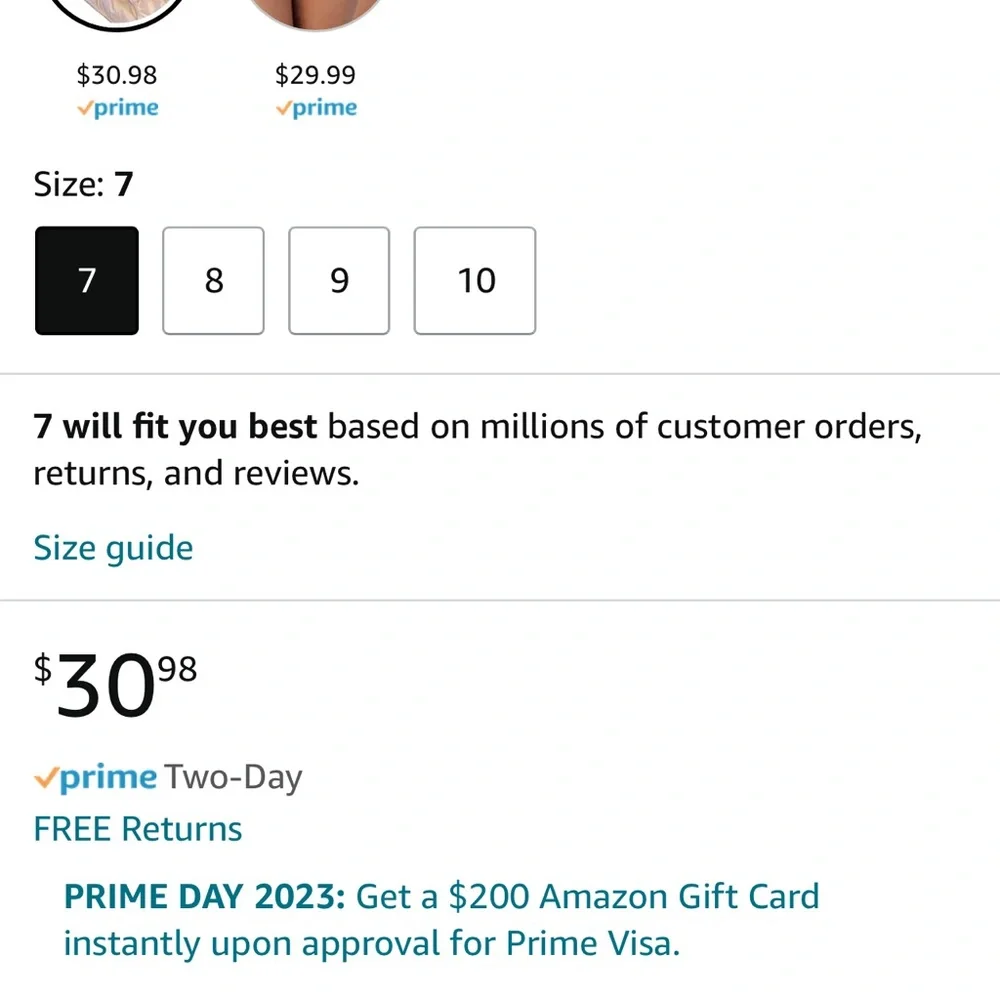The height and width of the screenshot is (1000, 1000).
Task: Open the PRIME DAY 2023 bold heading
Action: coord(205,897)
